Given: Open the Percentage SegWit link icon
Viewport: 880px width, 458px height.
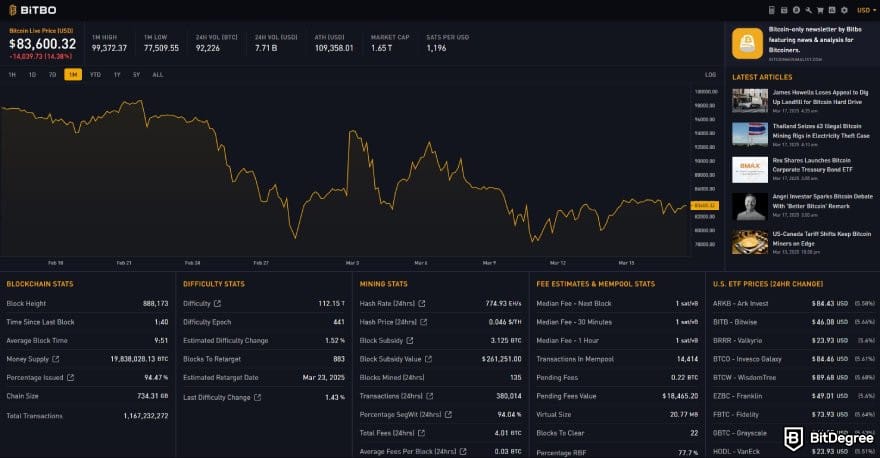Looking at the screenshot, I should click(x=448, y=415).
